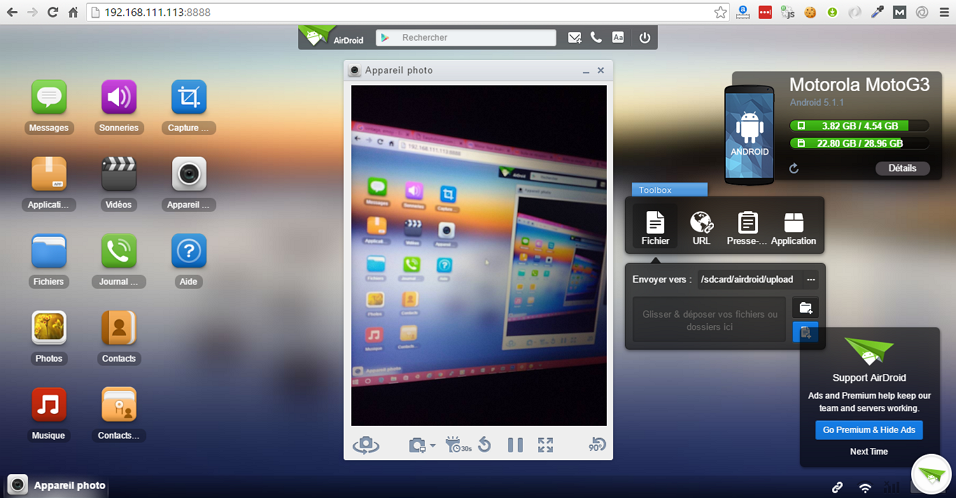Click Go Premium & Hide Ads button
This screenshot has height=498, width=956.
click(869, 430)
